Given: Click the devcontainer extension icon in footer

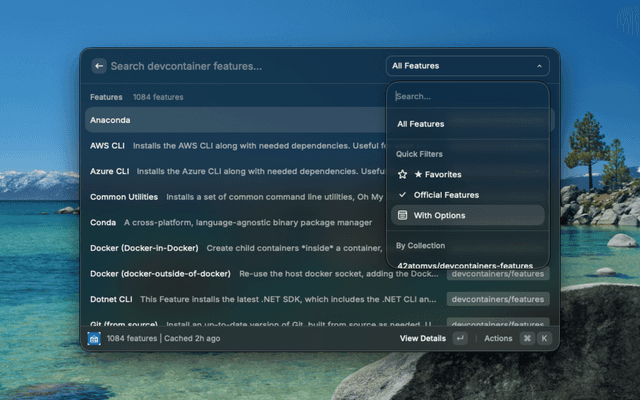Looking at the screenshot, I should (95, 339).
